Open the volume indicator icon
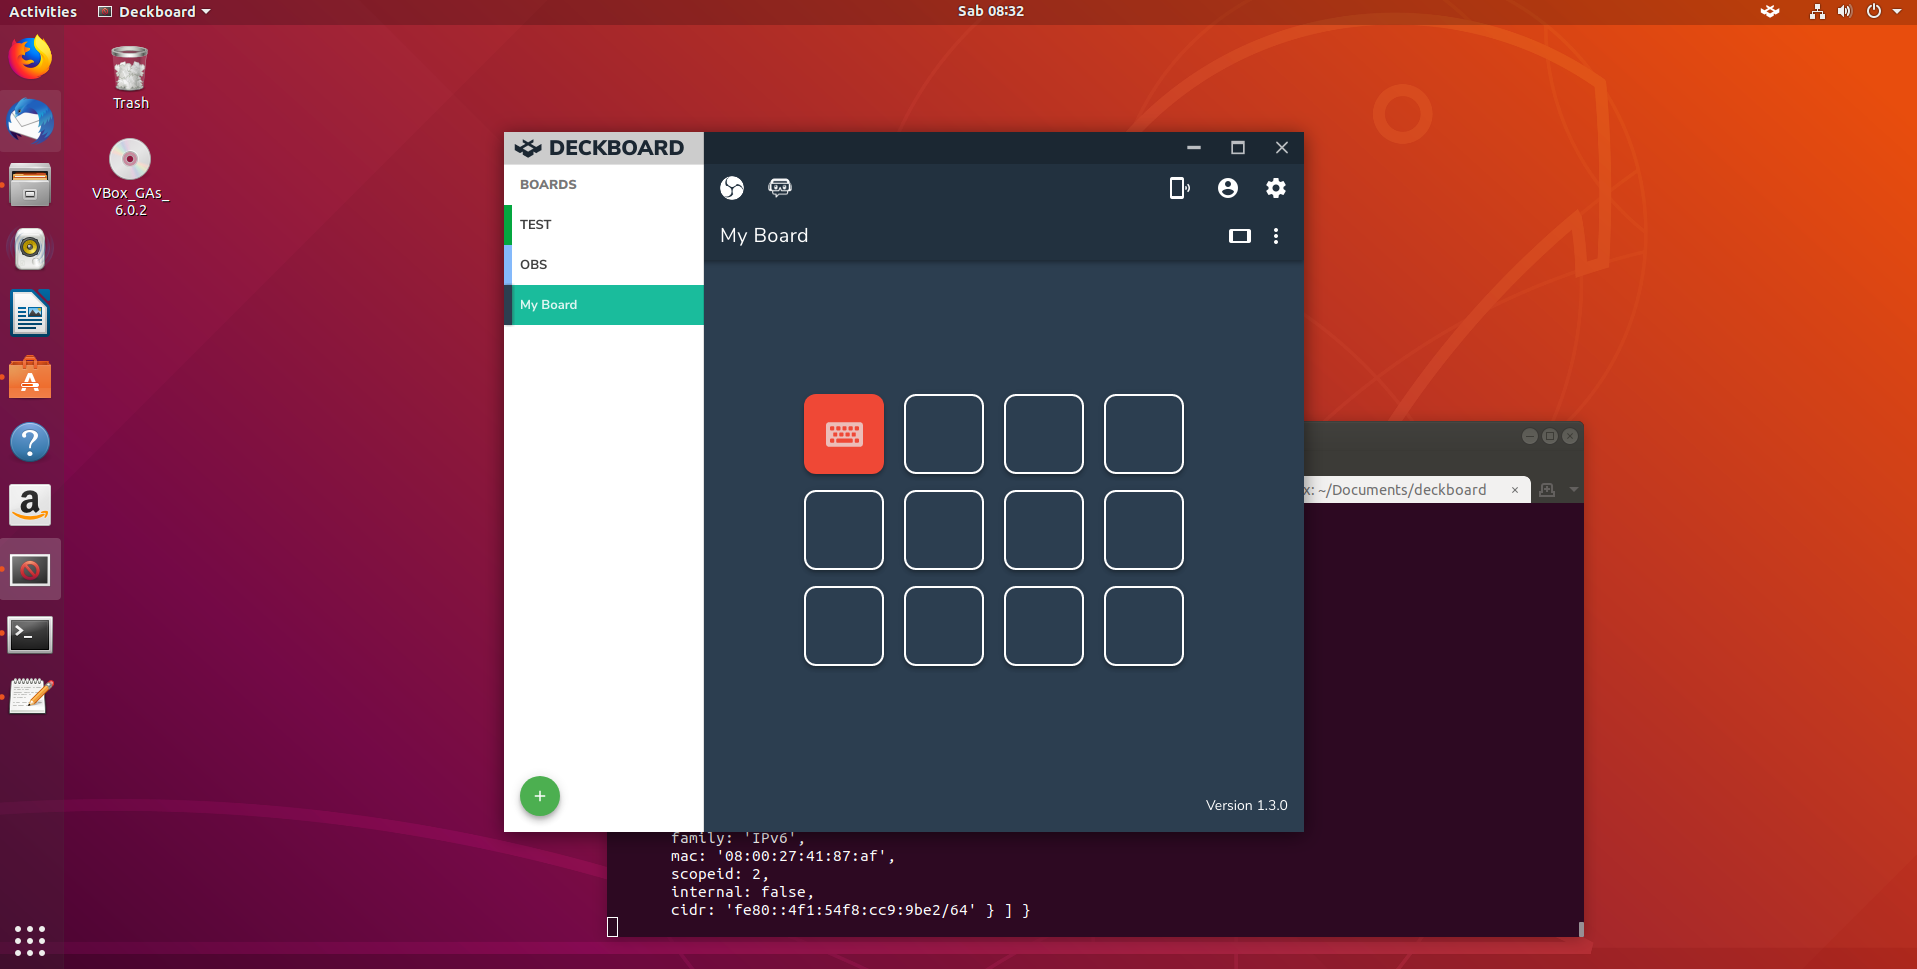Screen dimensions: 1917x969 [x=1845, y=12]
